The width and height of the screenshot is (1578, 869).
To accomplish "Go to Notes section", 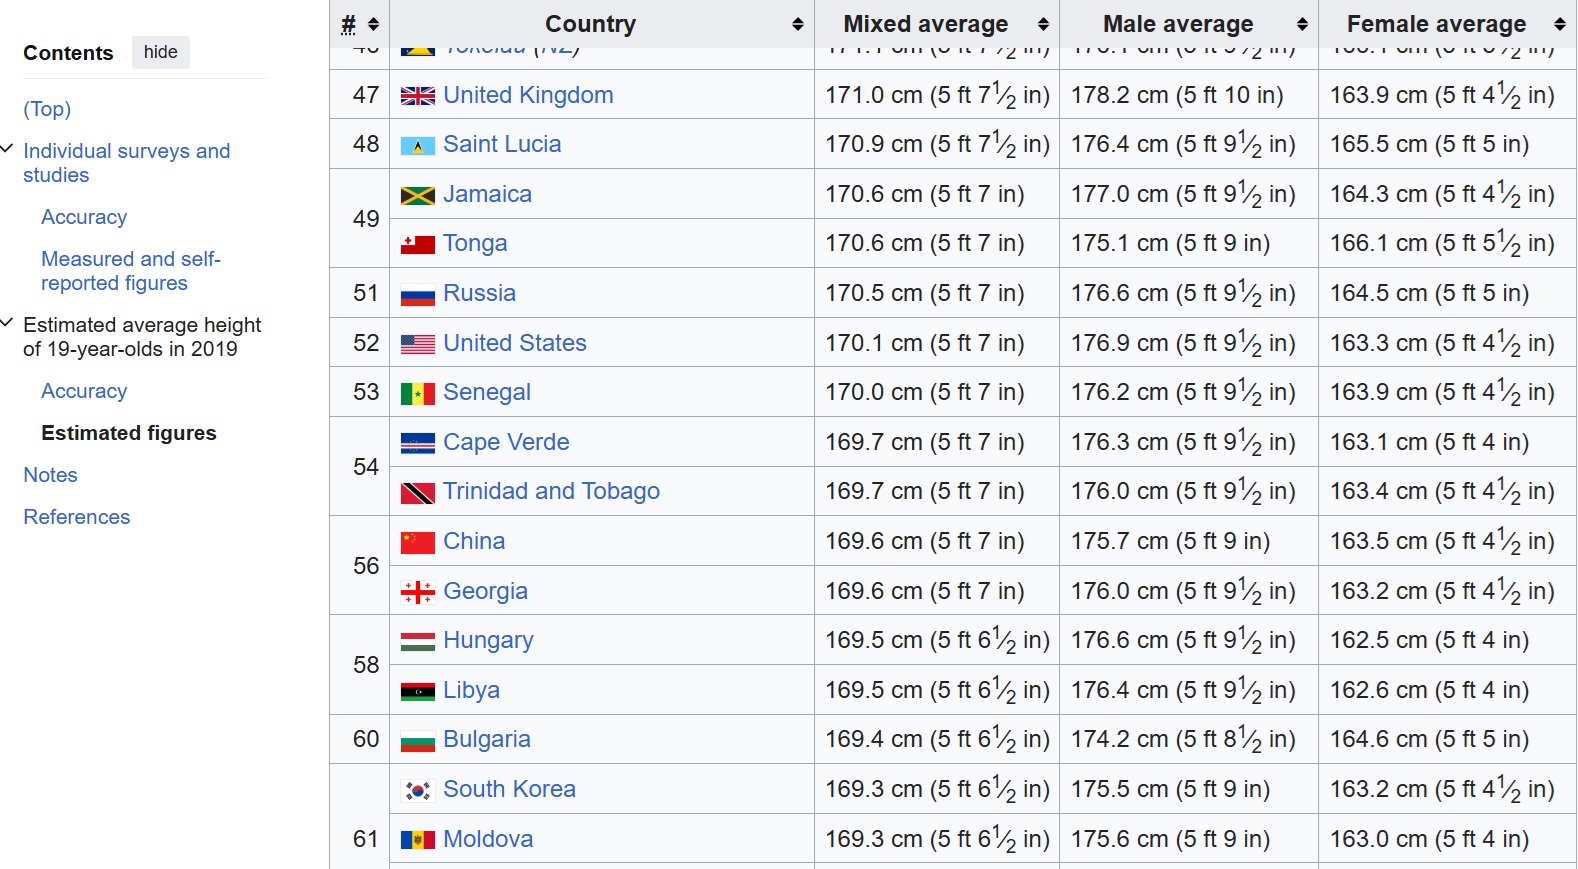I will [50, 475].
